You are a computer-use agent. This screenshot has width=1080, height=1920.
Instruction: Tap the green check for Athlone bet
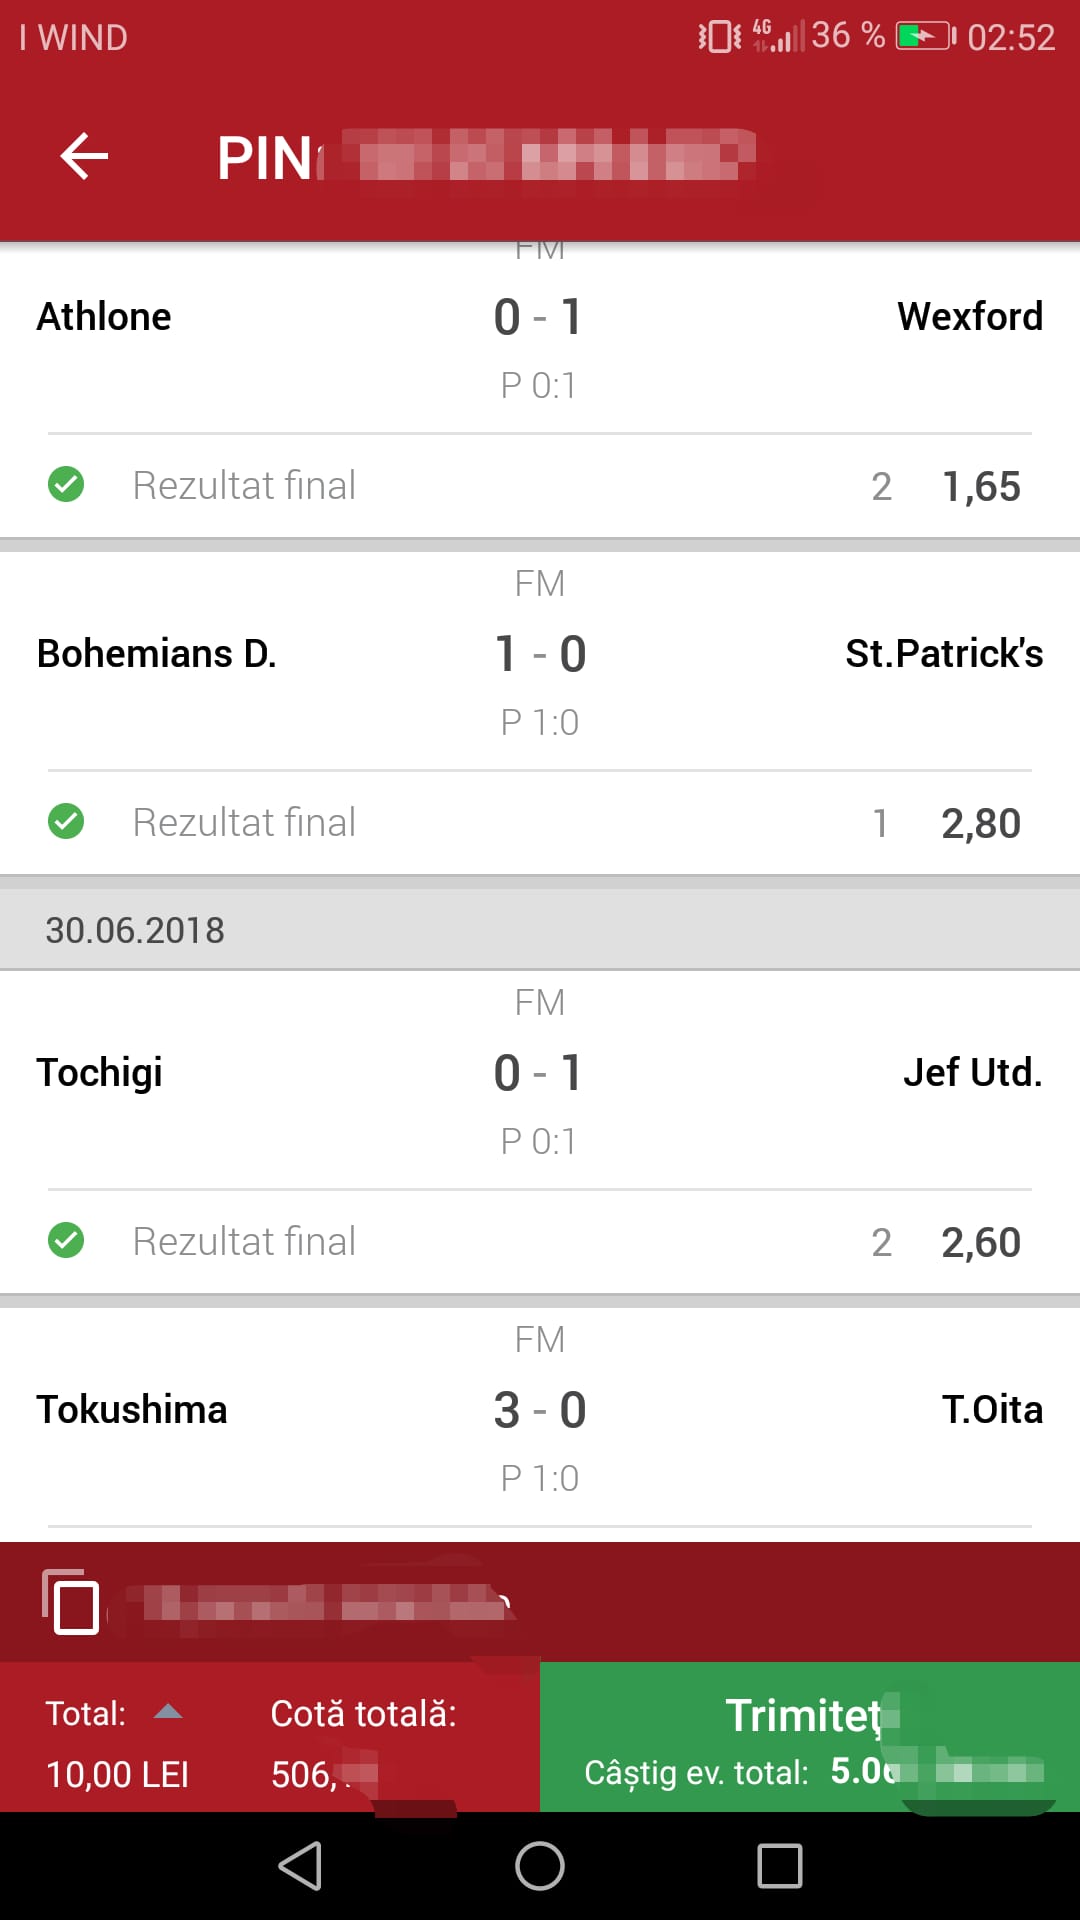pyautogui.click(x=66, y=485)
